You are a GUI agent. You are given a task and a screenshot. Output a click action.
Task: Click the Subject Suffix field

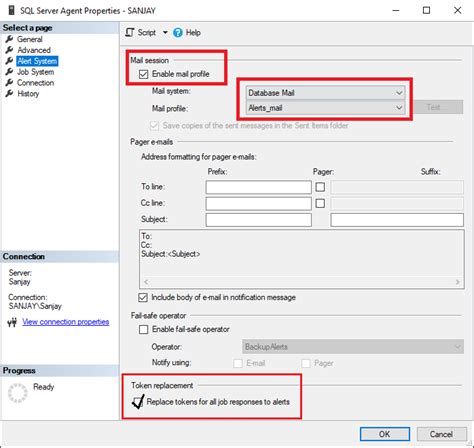[397, 220]
